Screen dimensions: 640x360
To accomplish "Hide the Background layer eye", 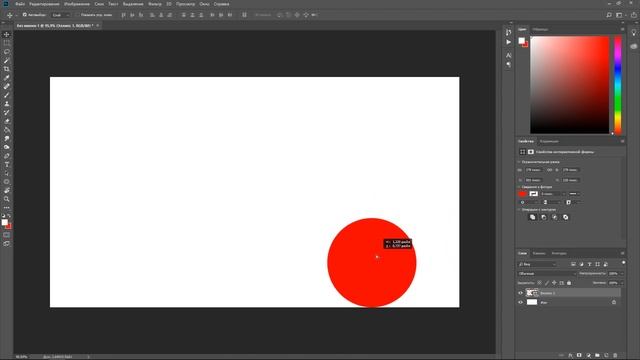I will (x=520, y=302).
